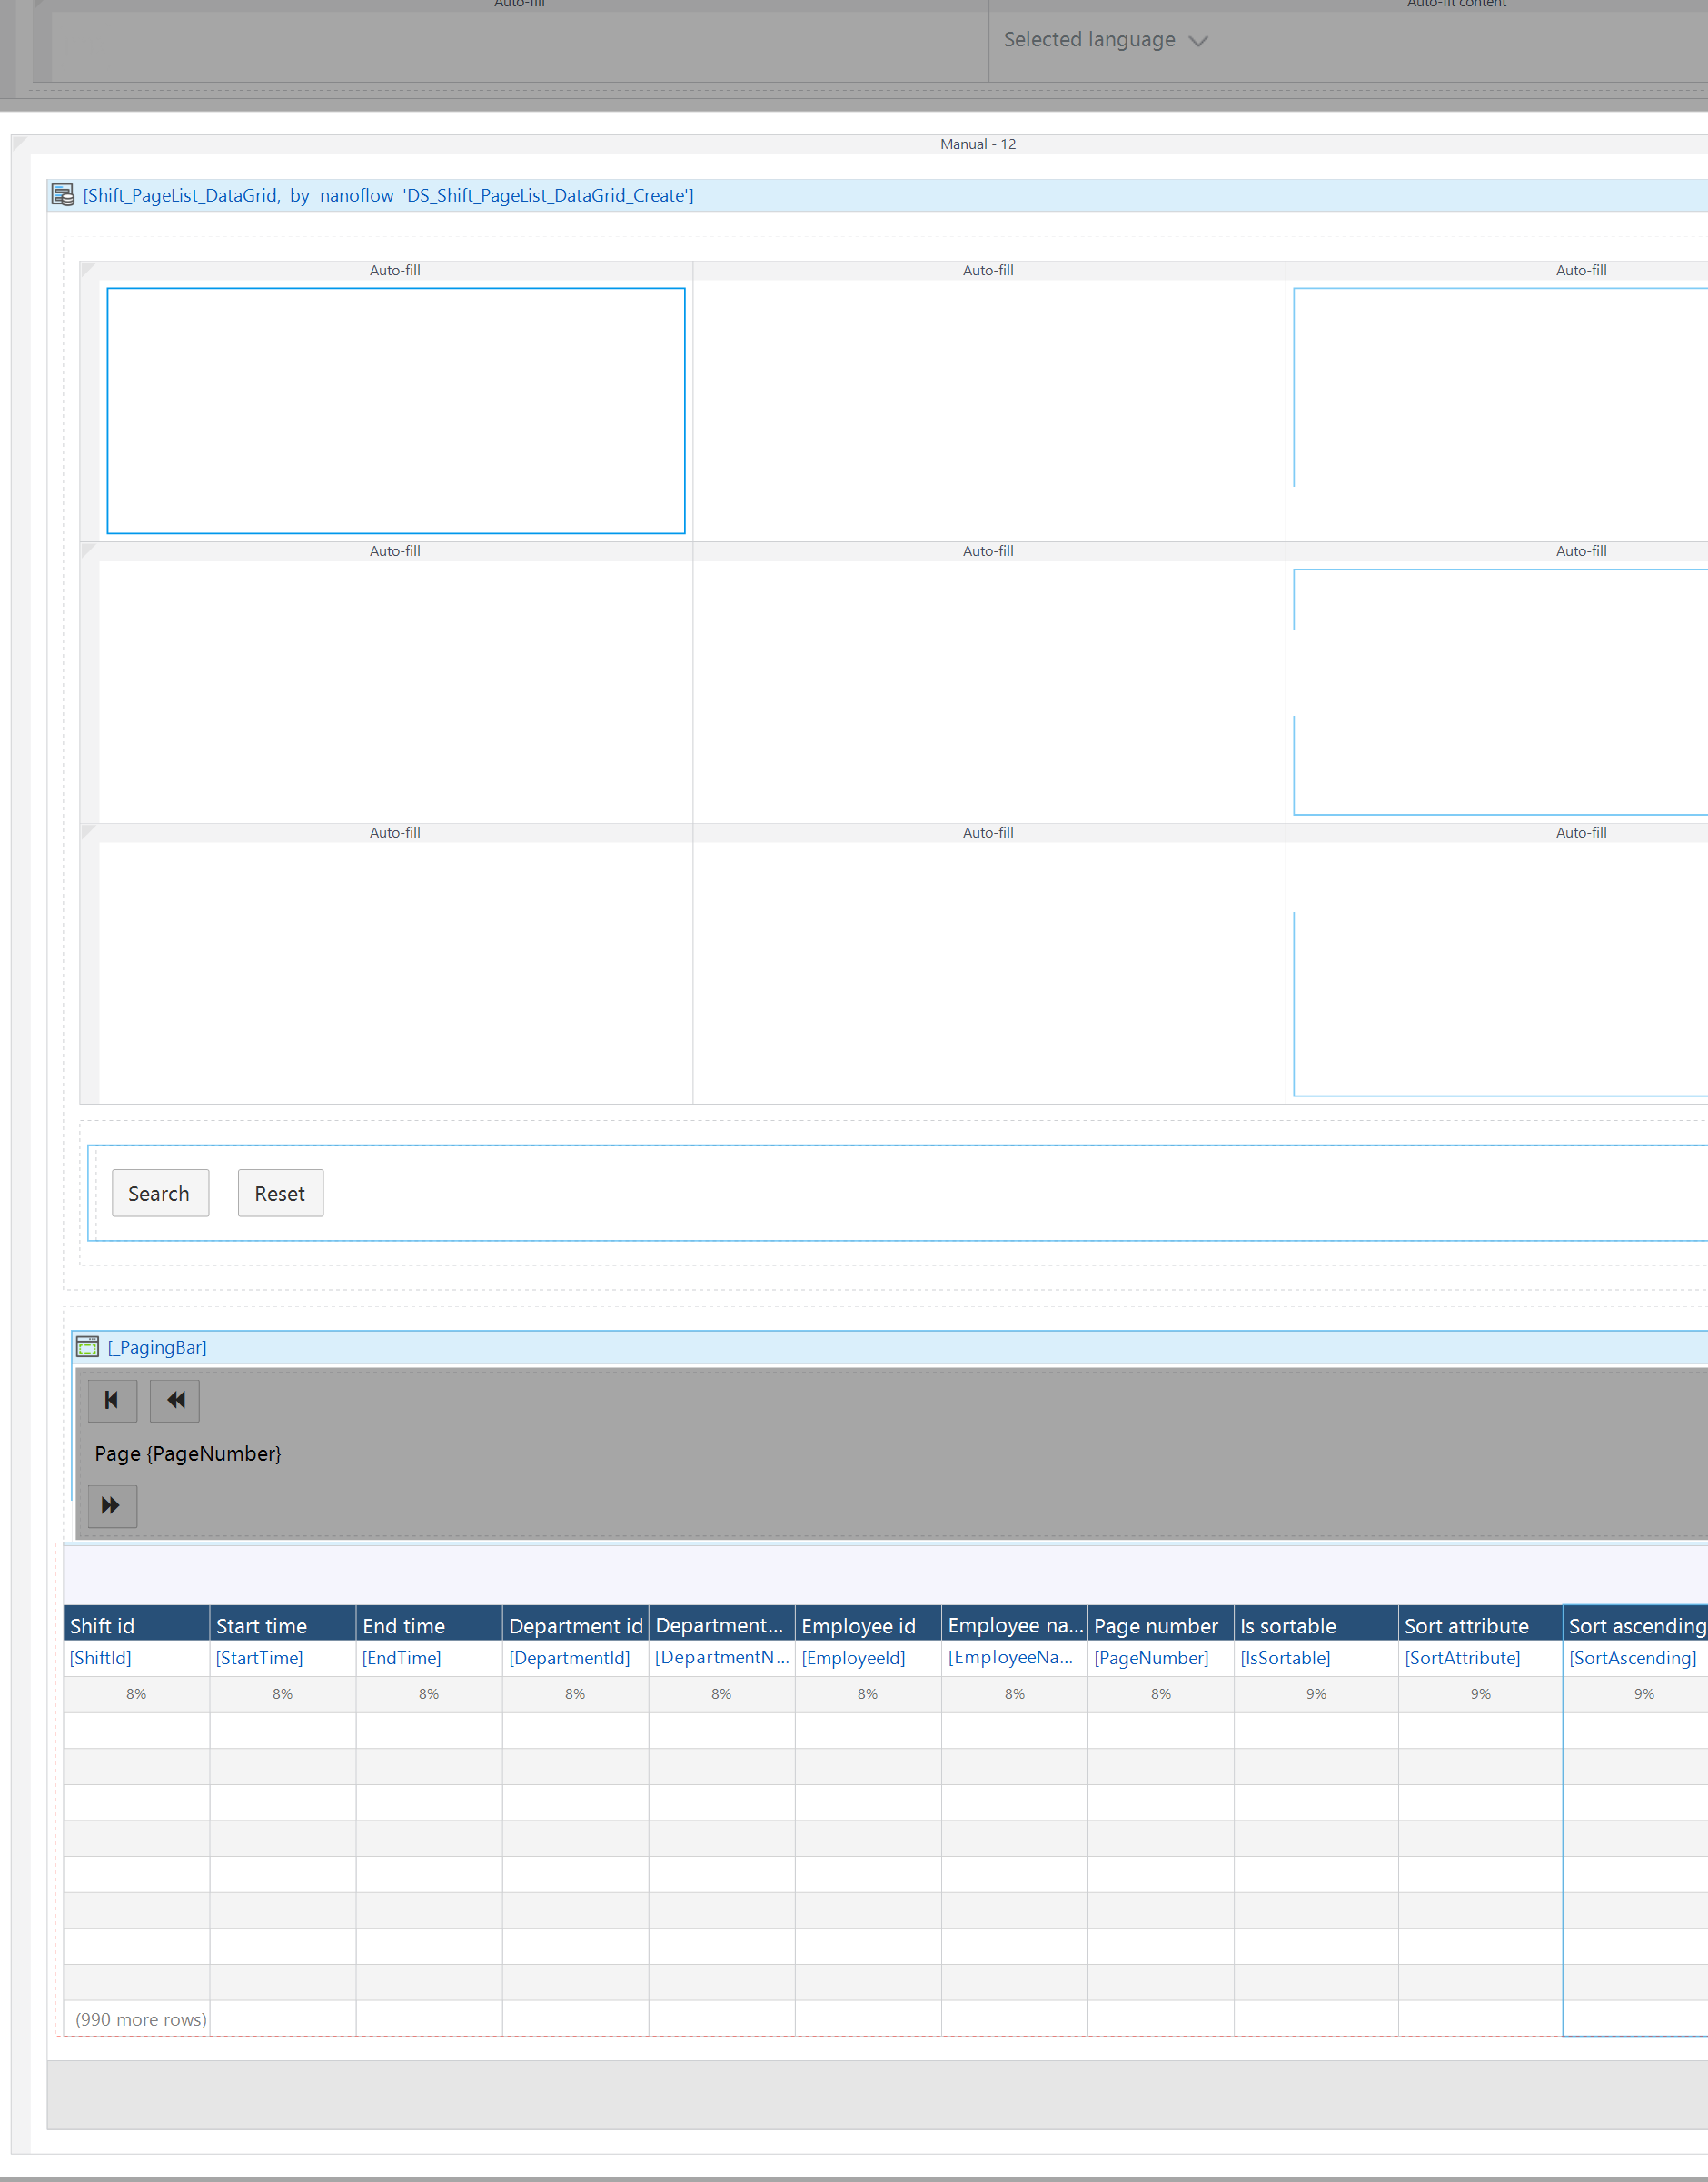Click the data view icon beside Shift_PageList_DataGrid

[63, 195]
